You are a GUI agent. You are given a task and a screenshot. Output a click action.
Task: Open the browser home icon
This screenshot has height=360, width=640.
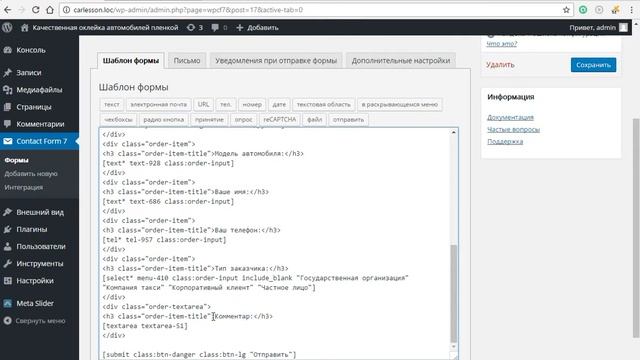tap(50, 10)
